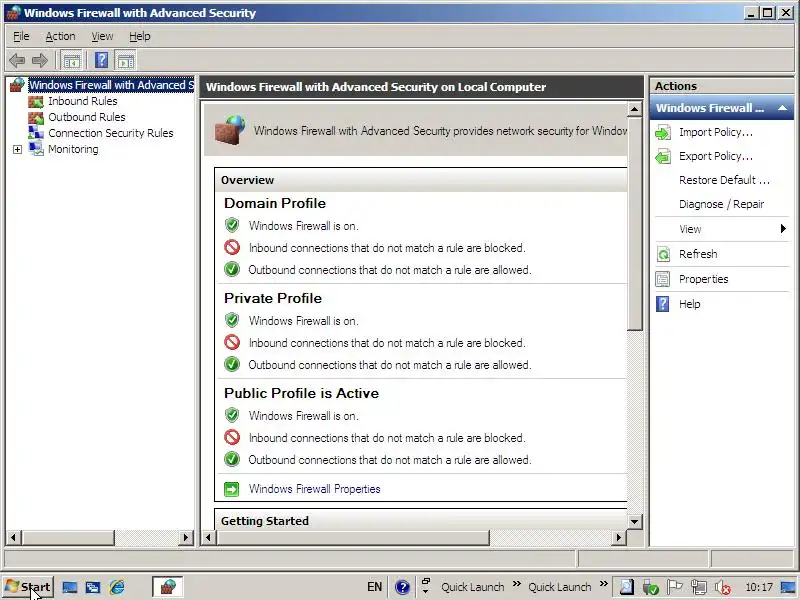The height and width of the screenshot is (600, 800).
Task: Click center pane vertical scrollbar up arrow
Action: 634,109
